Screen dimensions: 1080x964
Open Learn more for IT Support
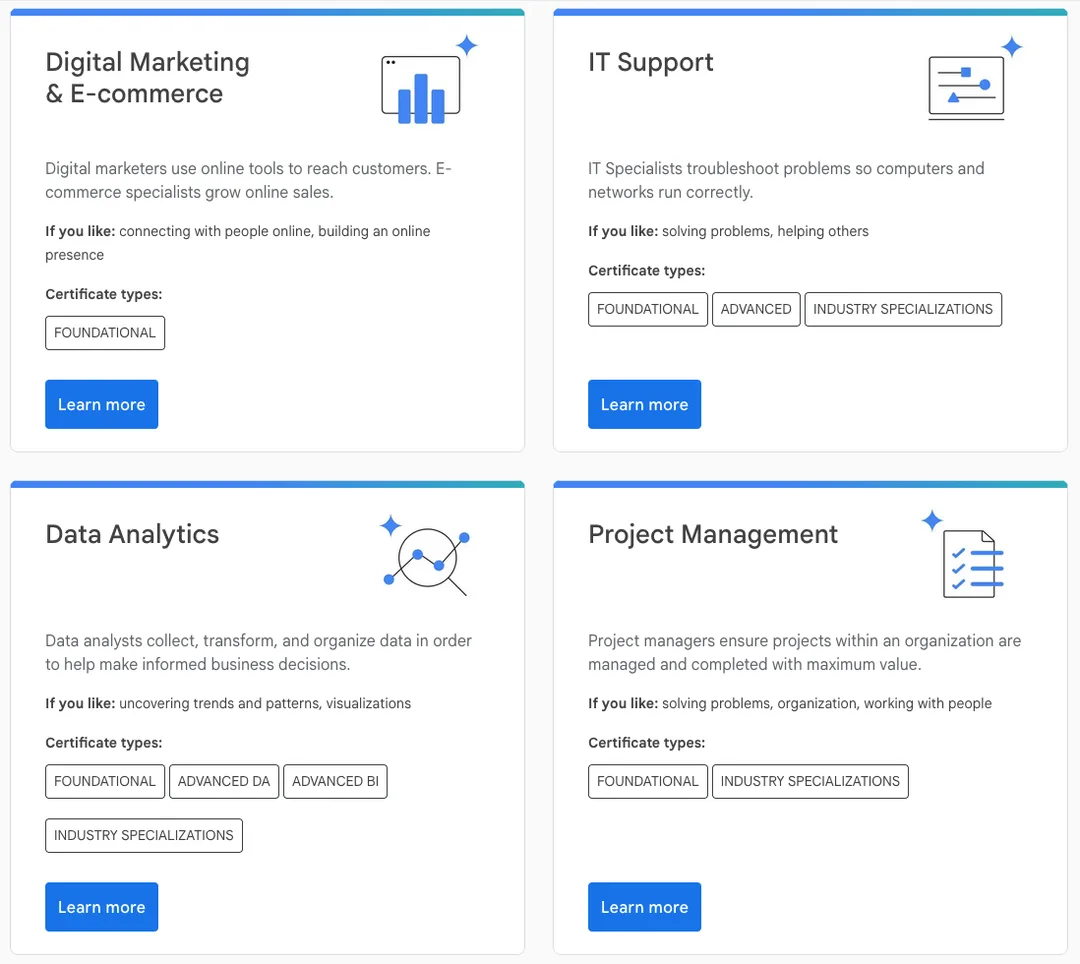[x=645, y=404]
